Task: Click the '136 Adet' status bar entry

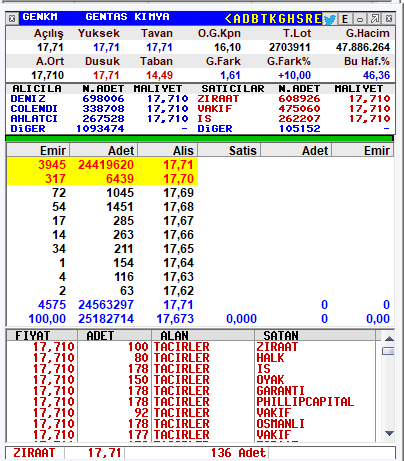Action: 238,453
